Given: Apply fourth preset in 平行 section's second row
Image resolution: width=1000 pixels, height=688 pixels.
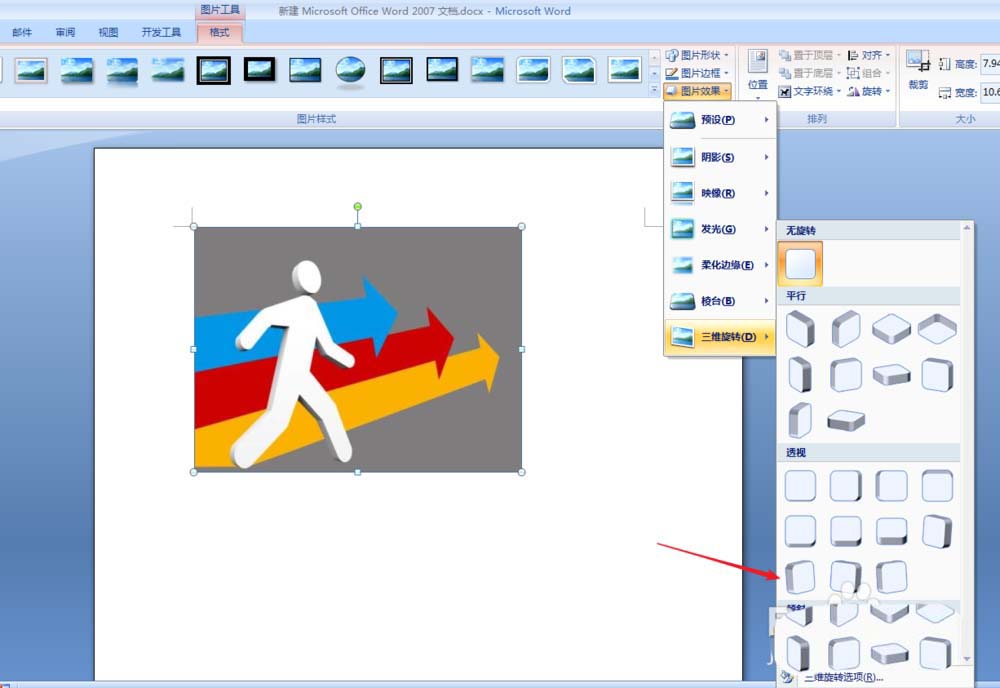Looking at the screenshot, I should (x=937, y=374).
